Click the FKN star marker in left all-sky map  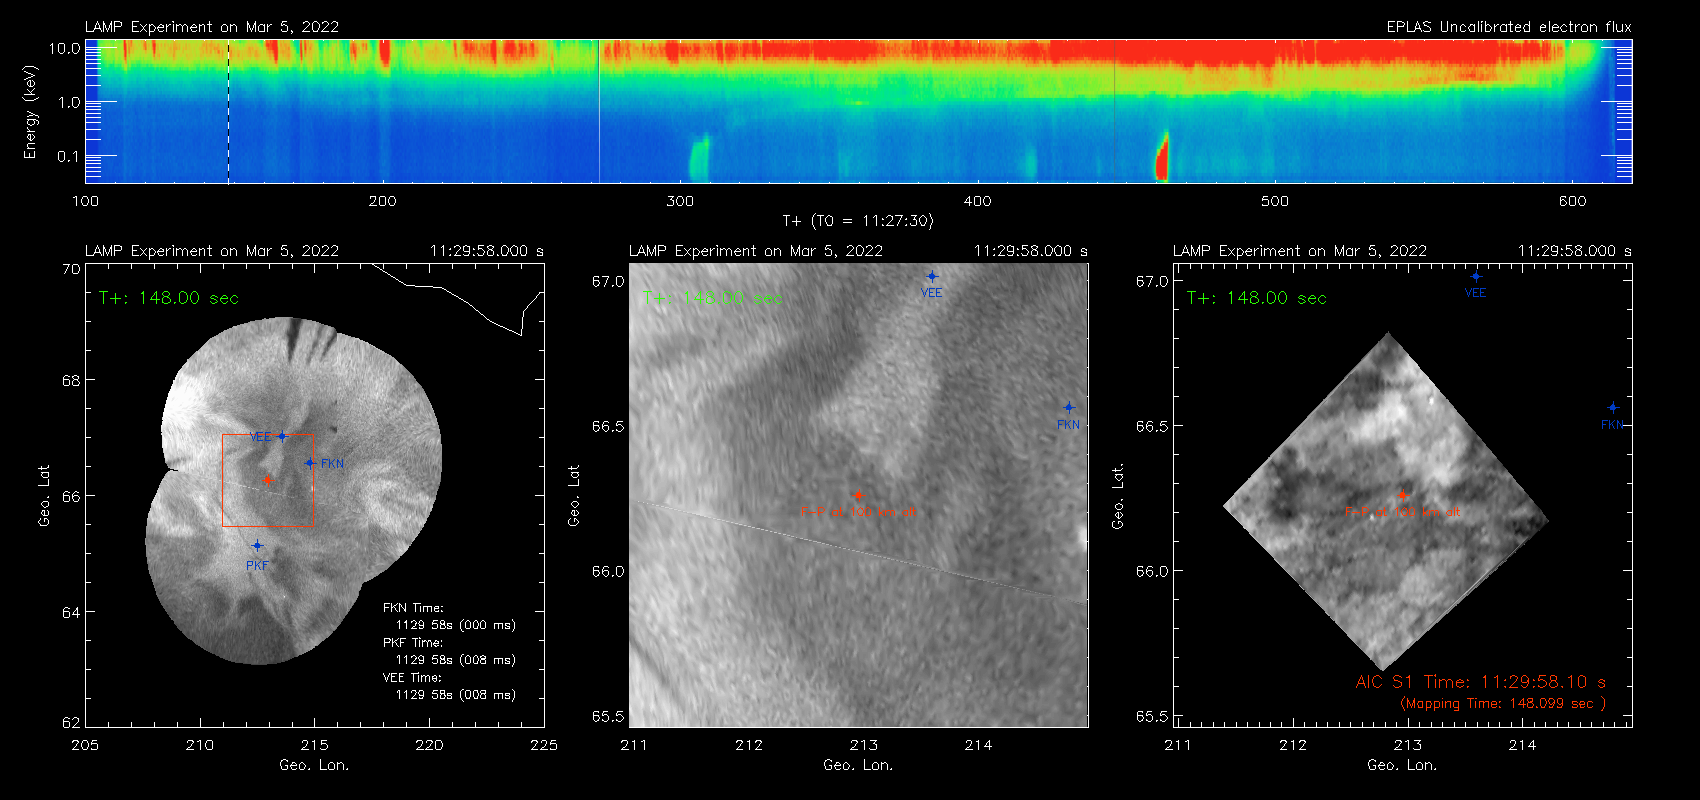pos(310,463)
